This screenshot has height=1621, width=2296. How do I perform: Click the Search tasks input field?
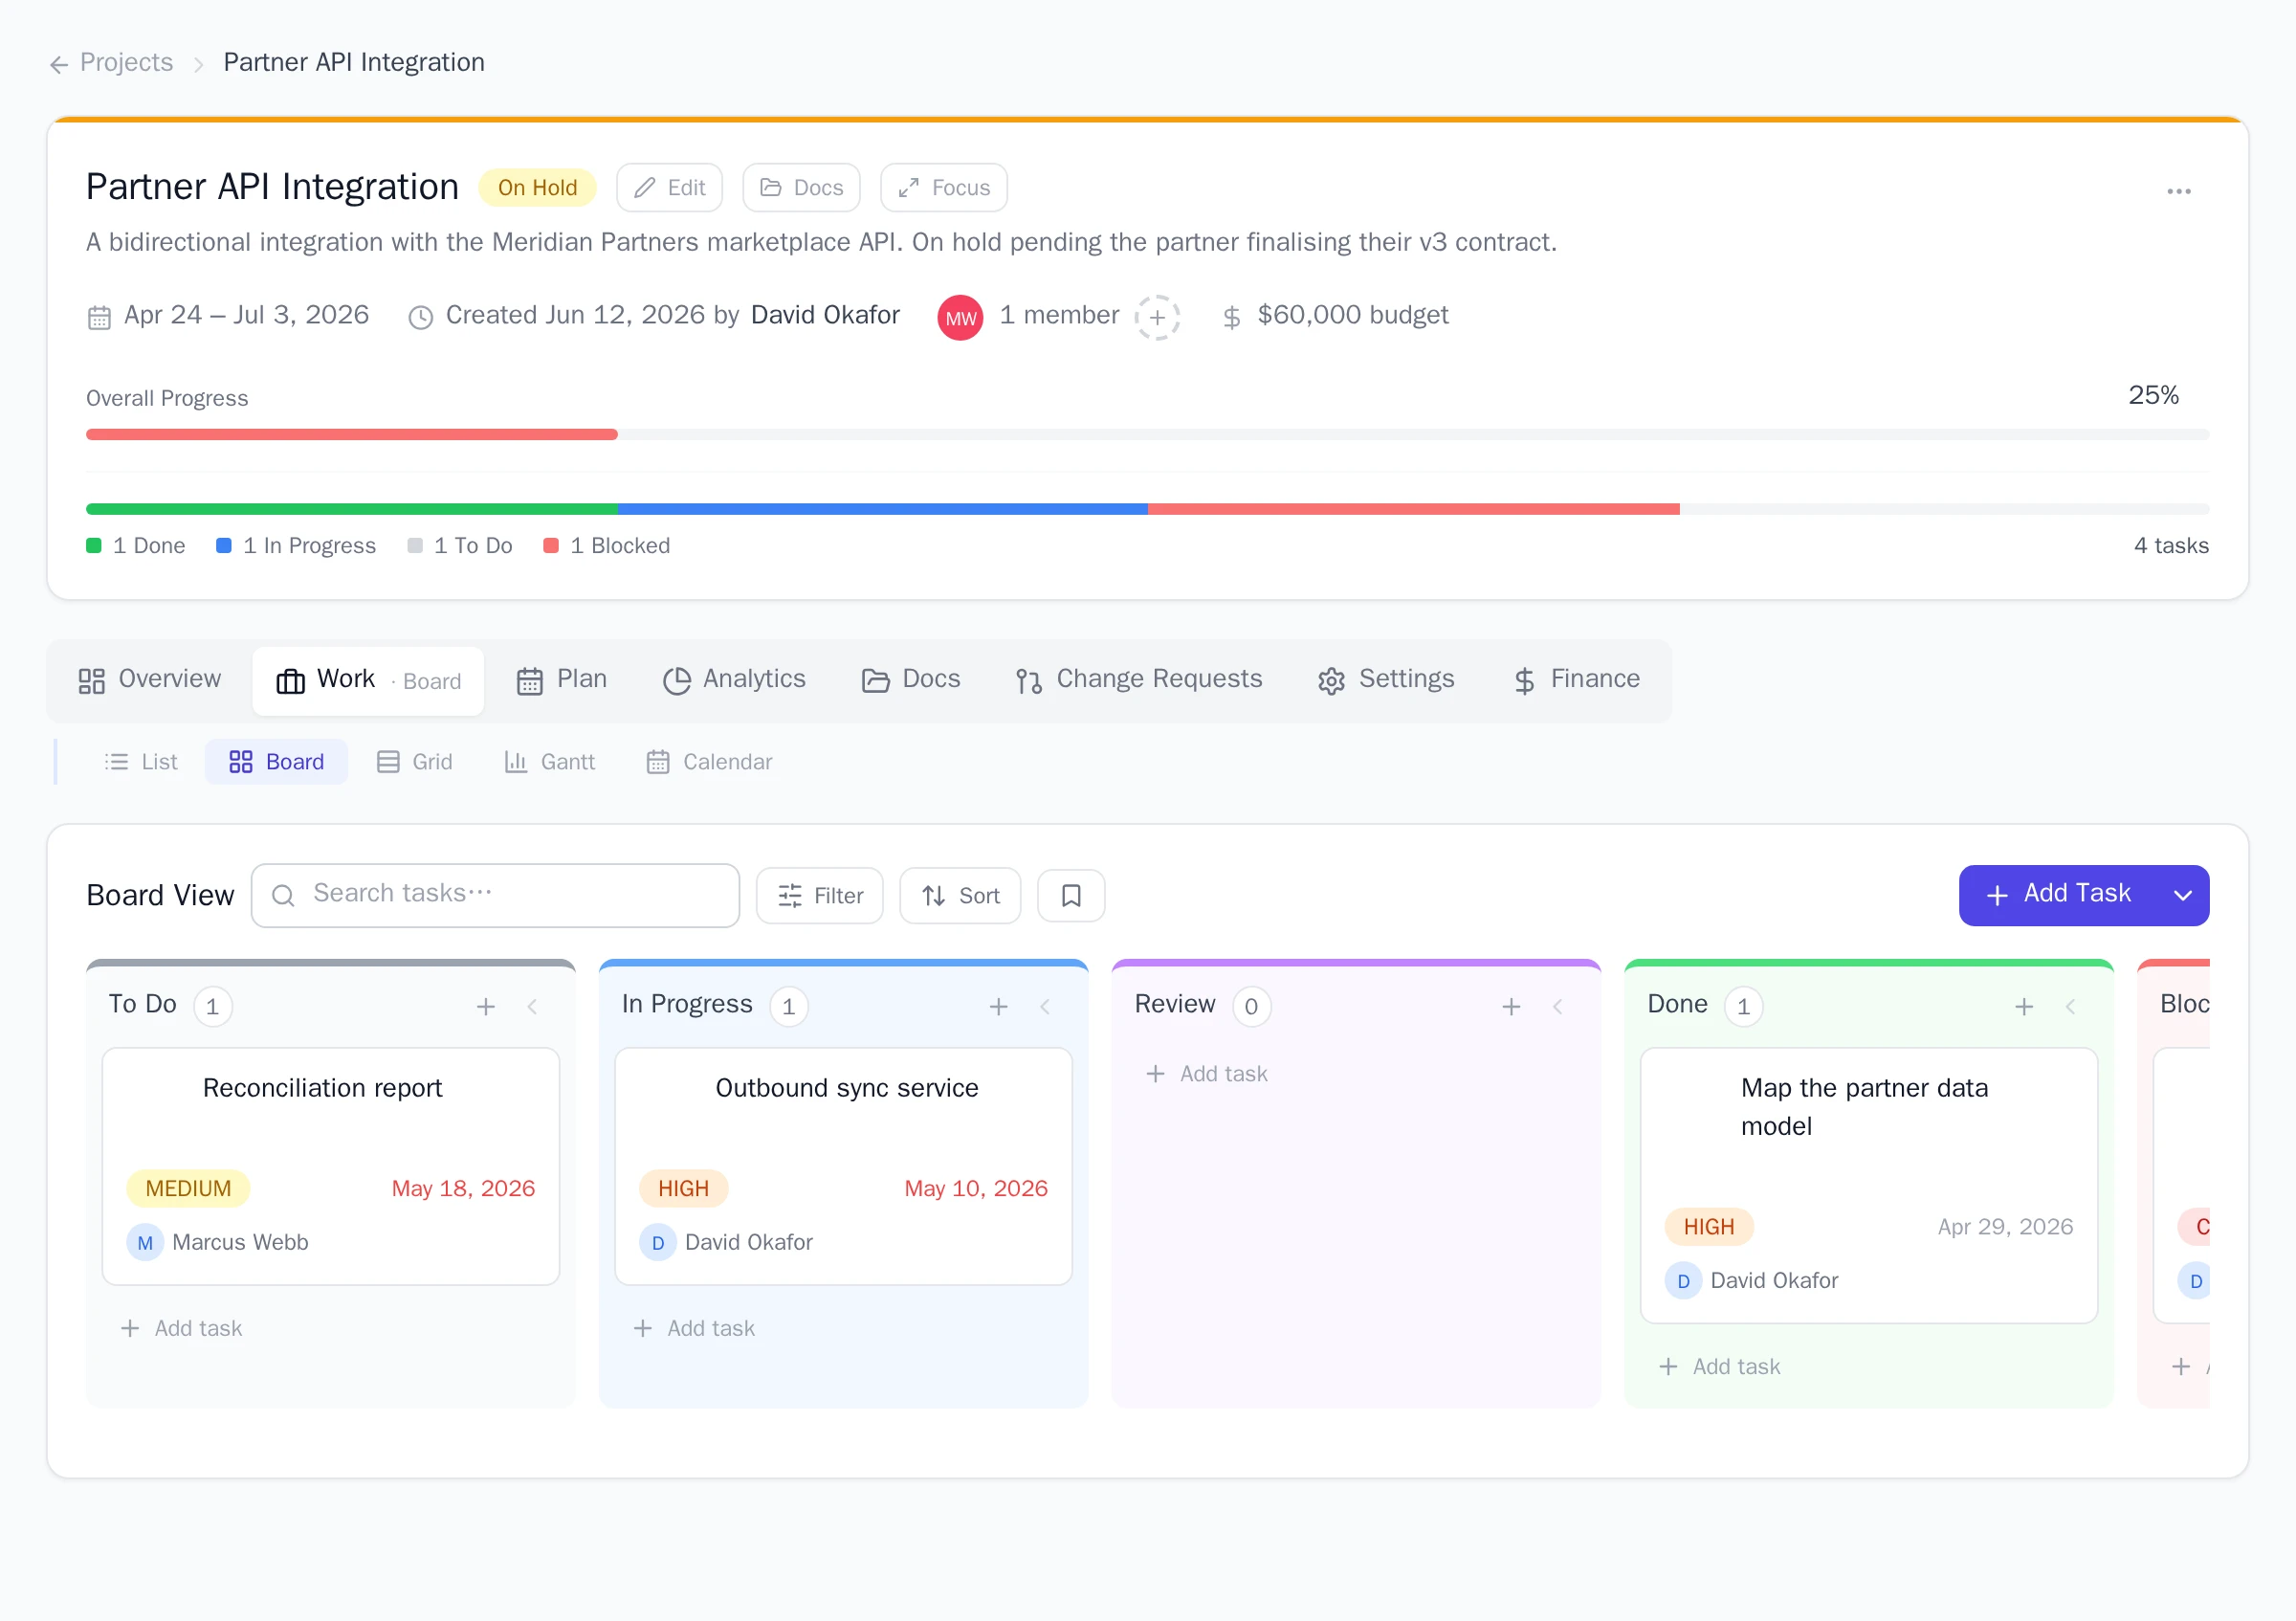click(x=496, y=895)
